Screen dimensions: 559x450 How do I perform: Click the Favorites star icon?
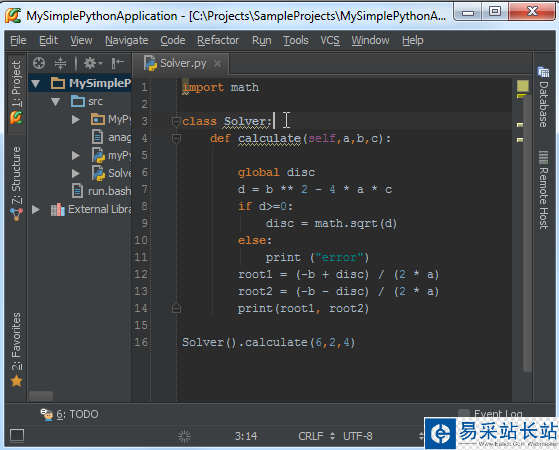coord(16,381)
